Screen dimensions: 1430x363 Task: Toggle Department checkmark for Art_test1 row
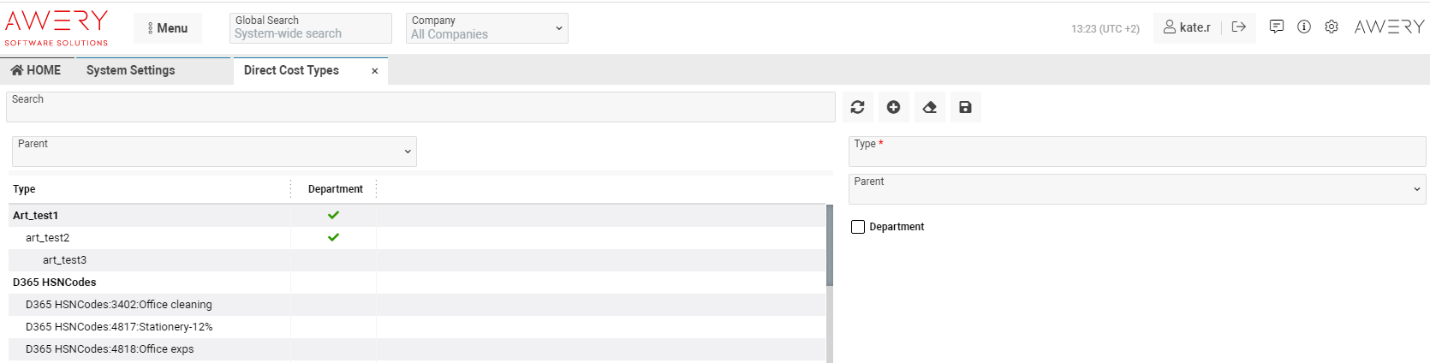coord(333,215)
